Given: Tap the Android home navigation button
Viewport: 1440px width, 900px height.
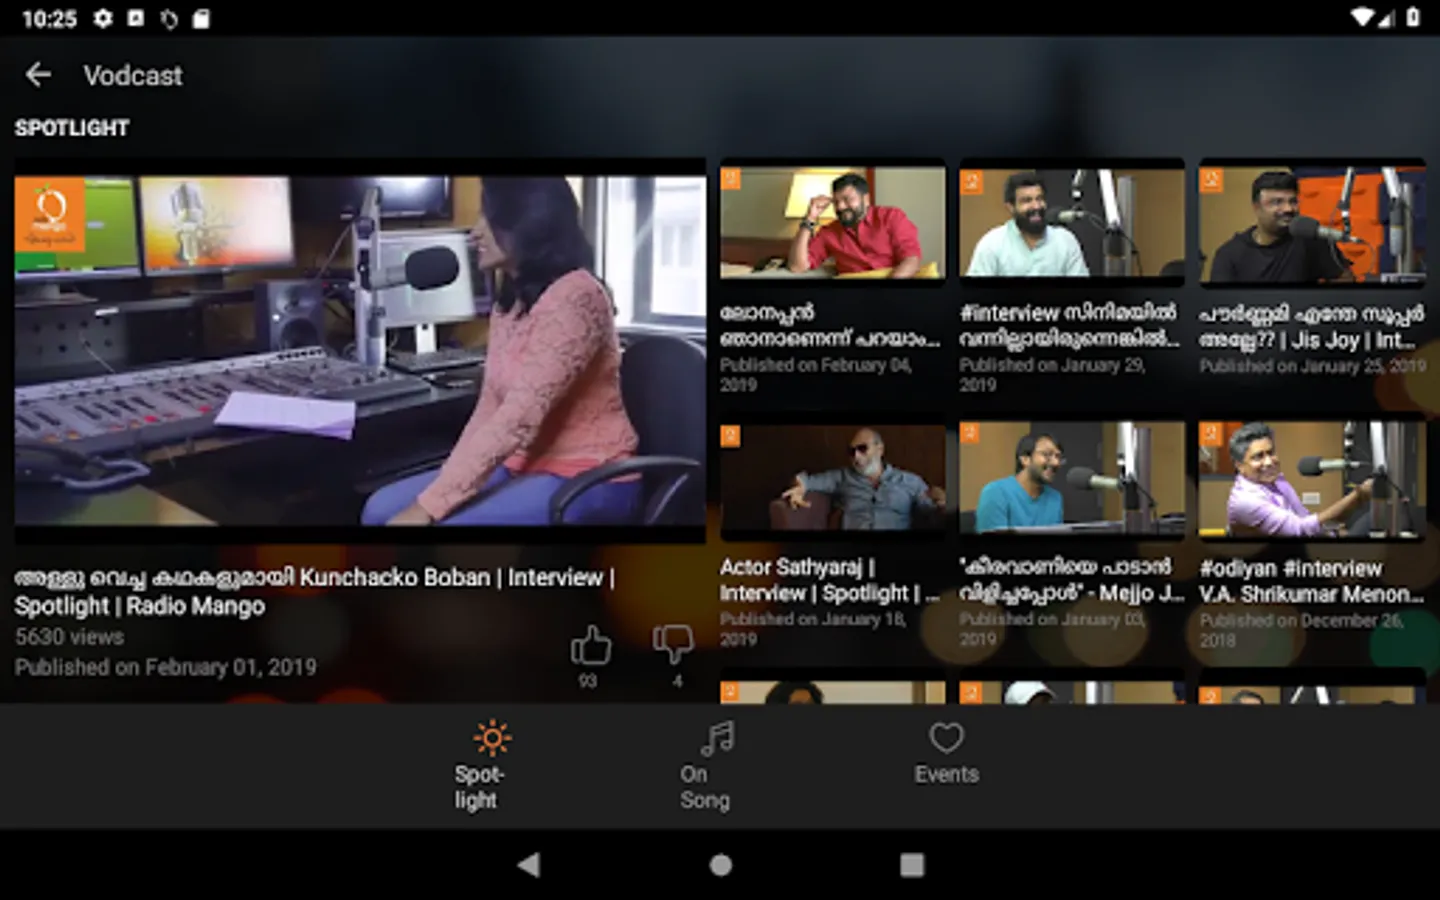Looking at the screenshot, I should click(720, 864).
